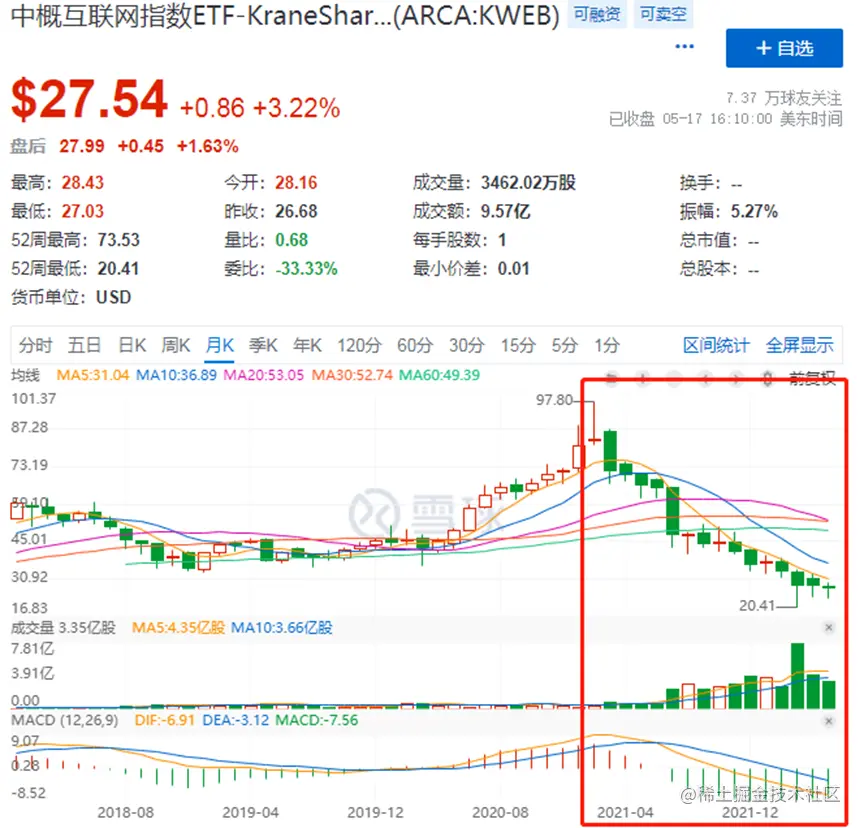Click the 委比 value -33.33%
Viewport: 864px width, 828px height.
[x=306, y=269]
